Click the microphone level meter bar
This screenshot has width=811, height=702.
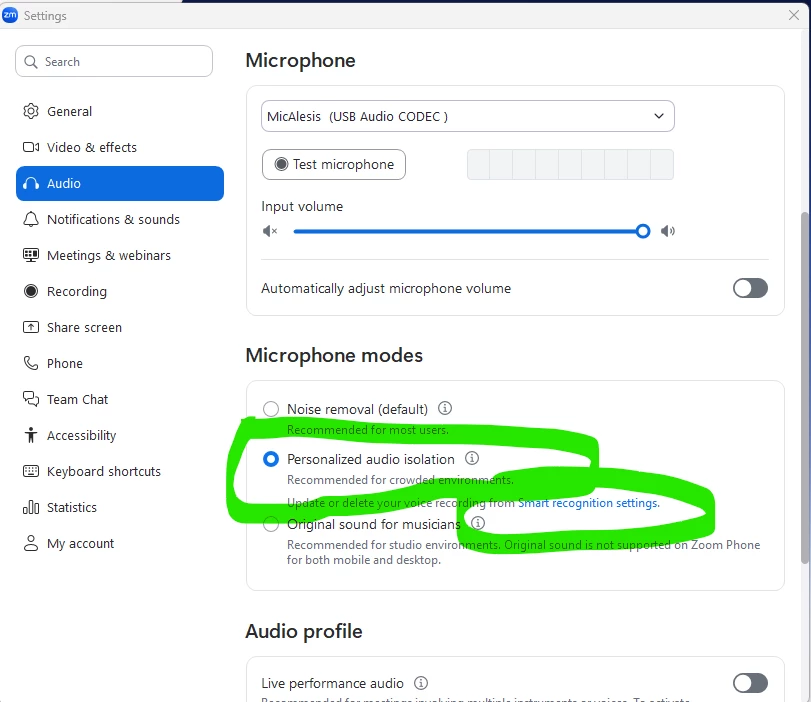click(570, 165)
